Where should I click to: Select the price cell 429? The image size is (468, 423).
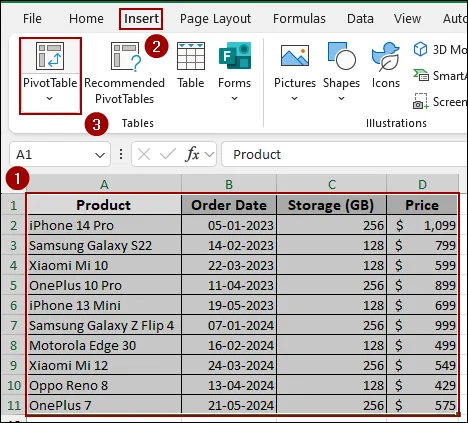click(422, 385)
